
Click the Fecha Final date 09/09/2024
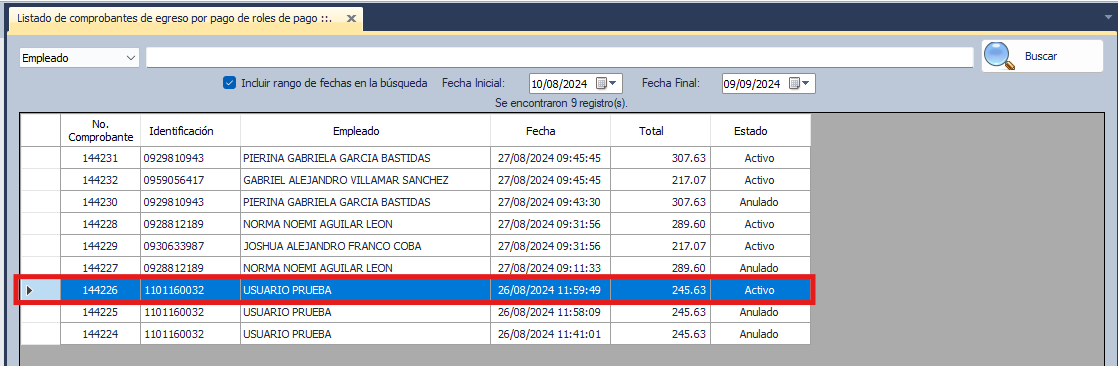[x=753, y=84]
